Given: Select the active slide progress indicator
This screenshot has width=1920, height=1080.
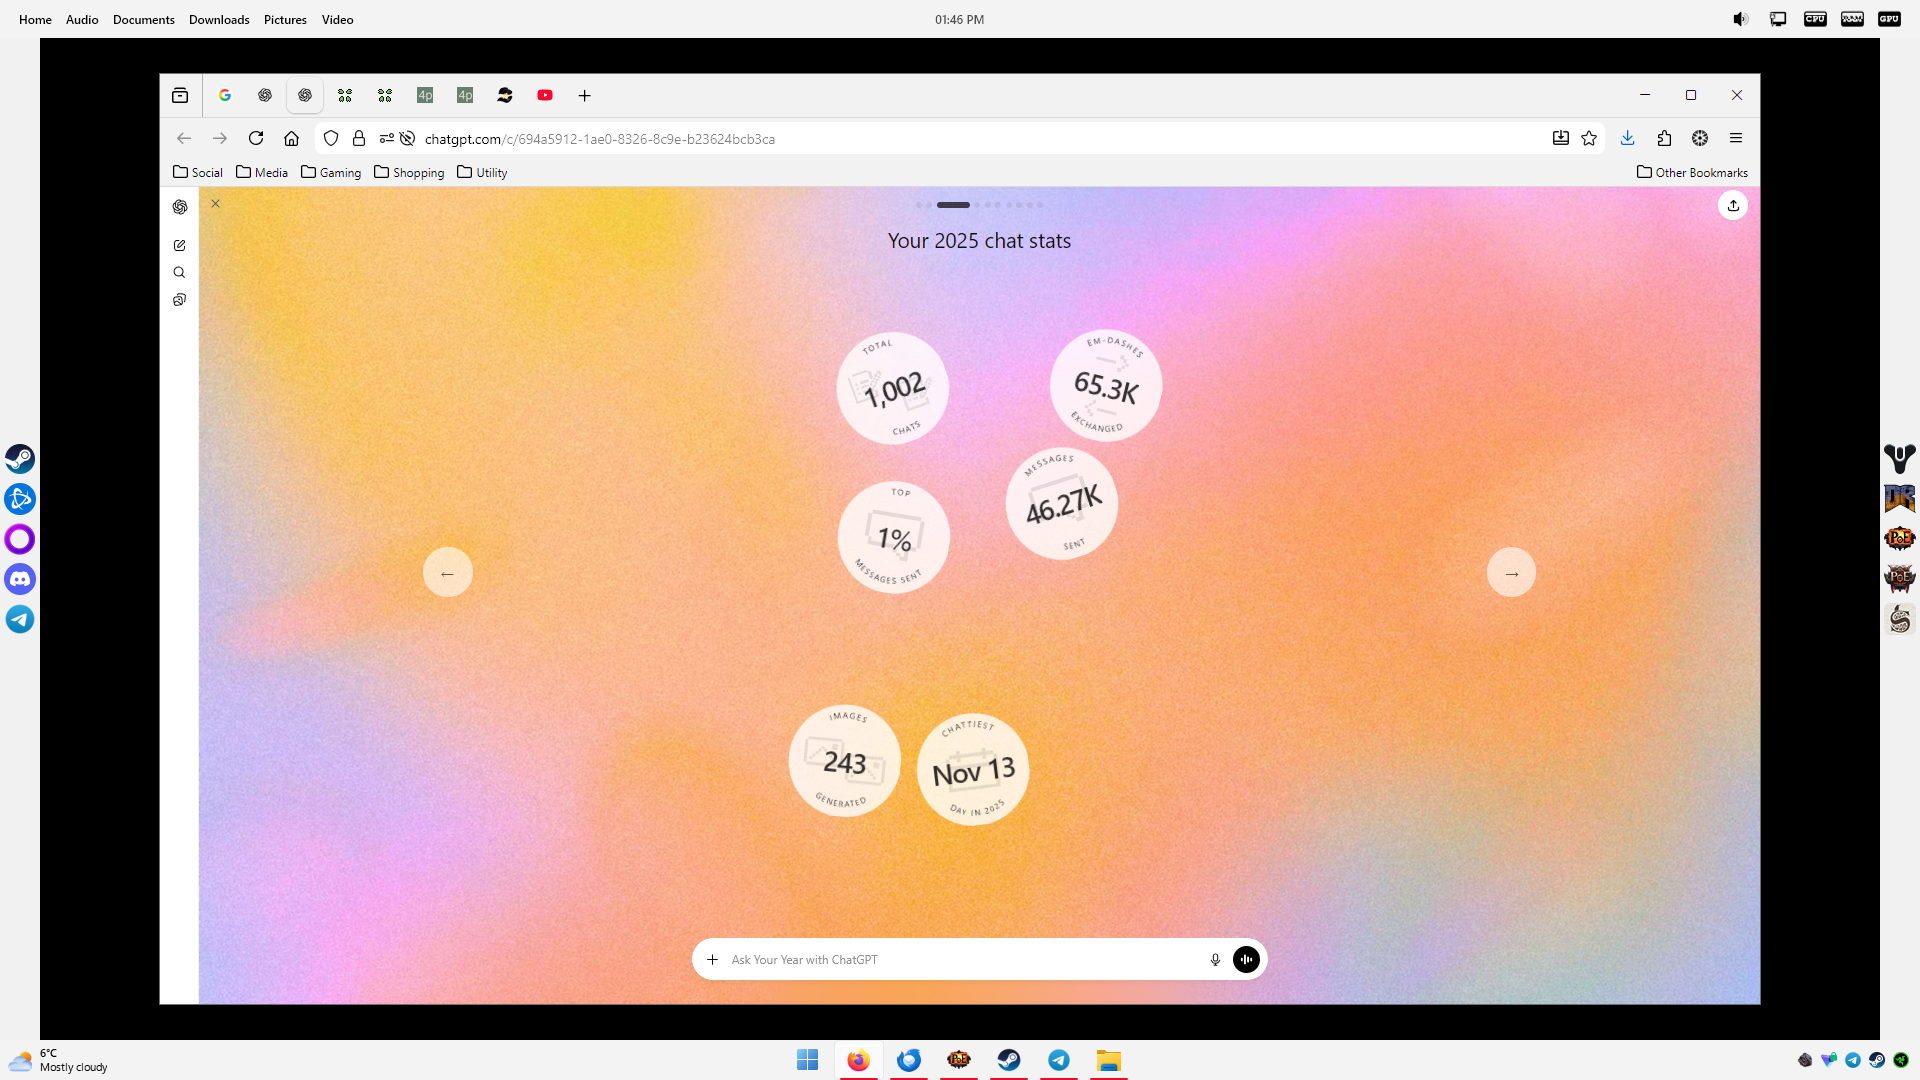Looking at the screenshot, I should point(953,205).
